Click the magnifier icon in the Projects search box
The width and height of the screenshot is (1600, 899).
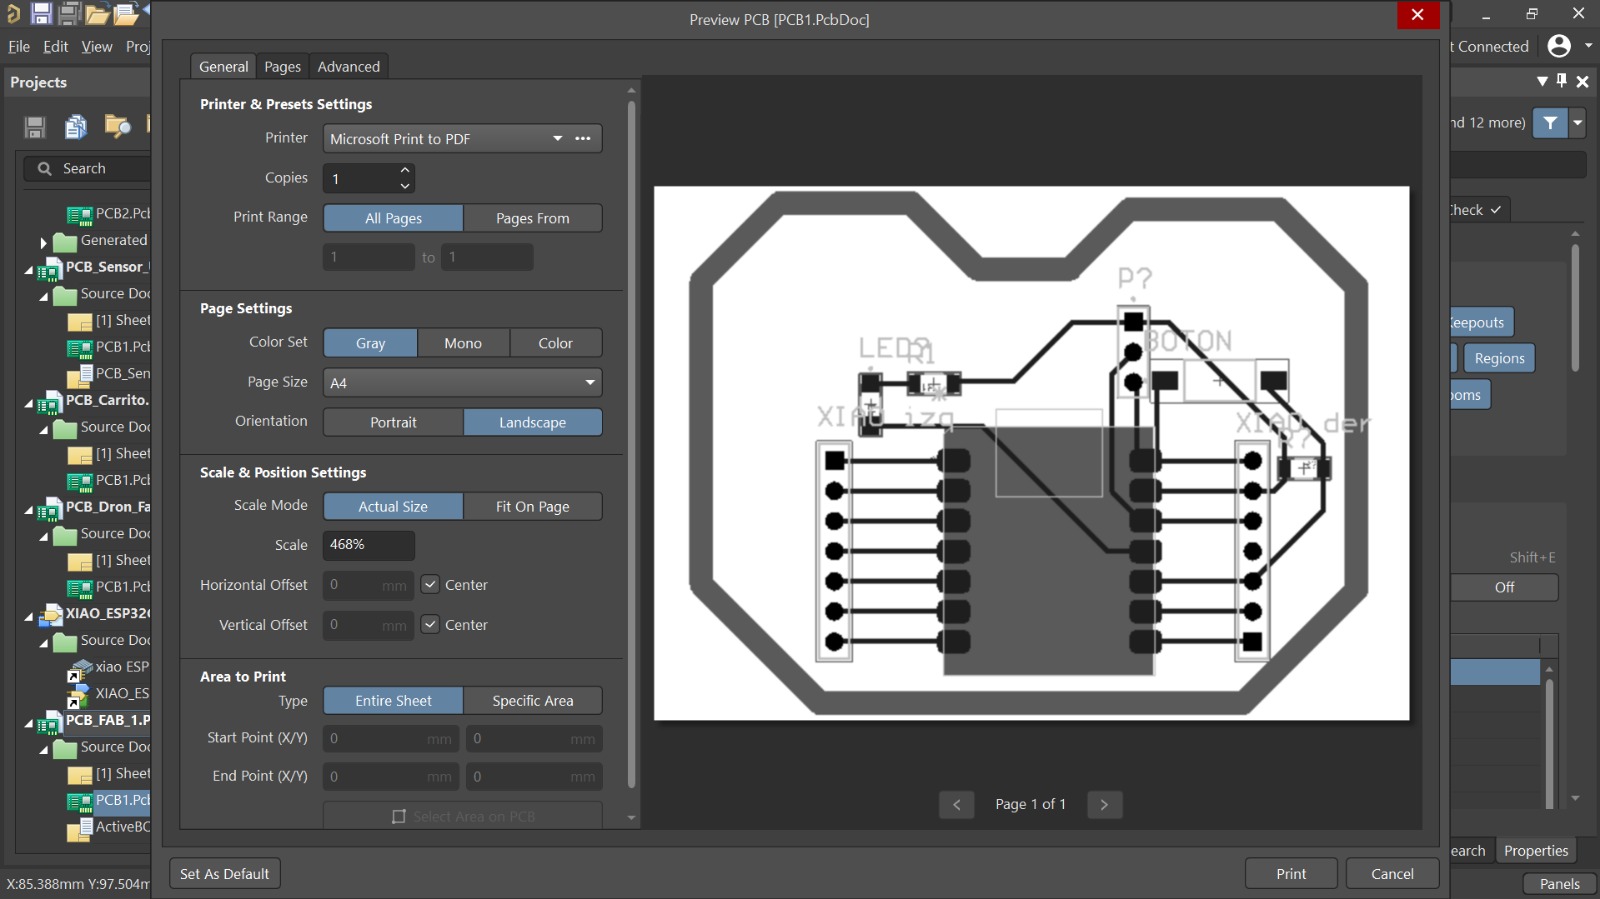(44, 169)
